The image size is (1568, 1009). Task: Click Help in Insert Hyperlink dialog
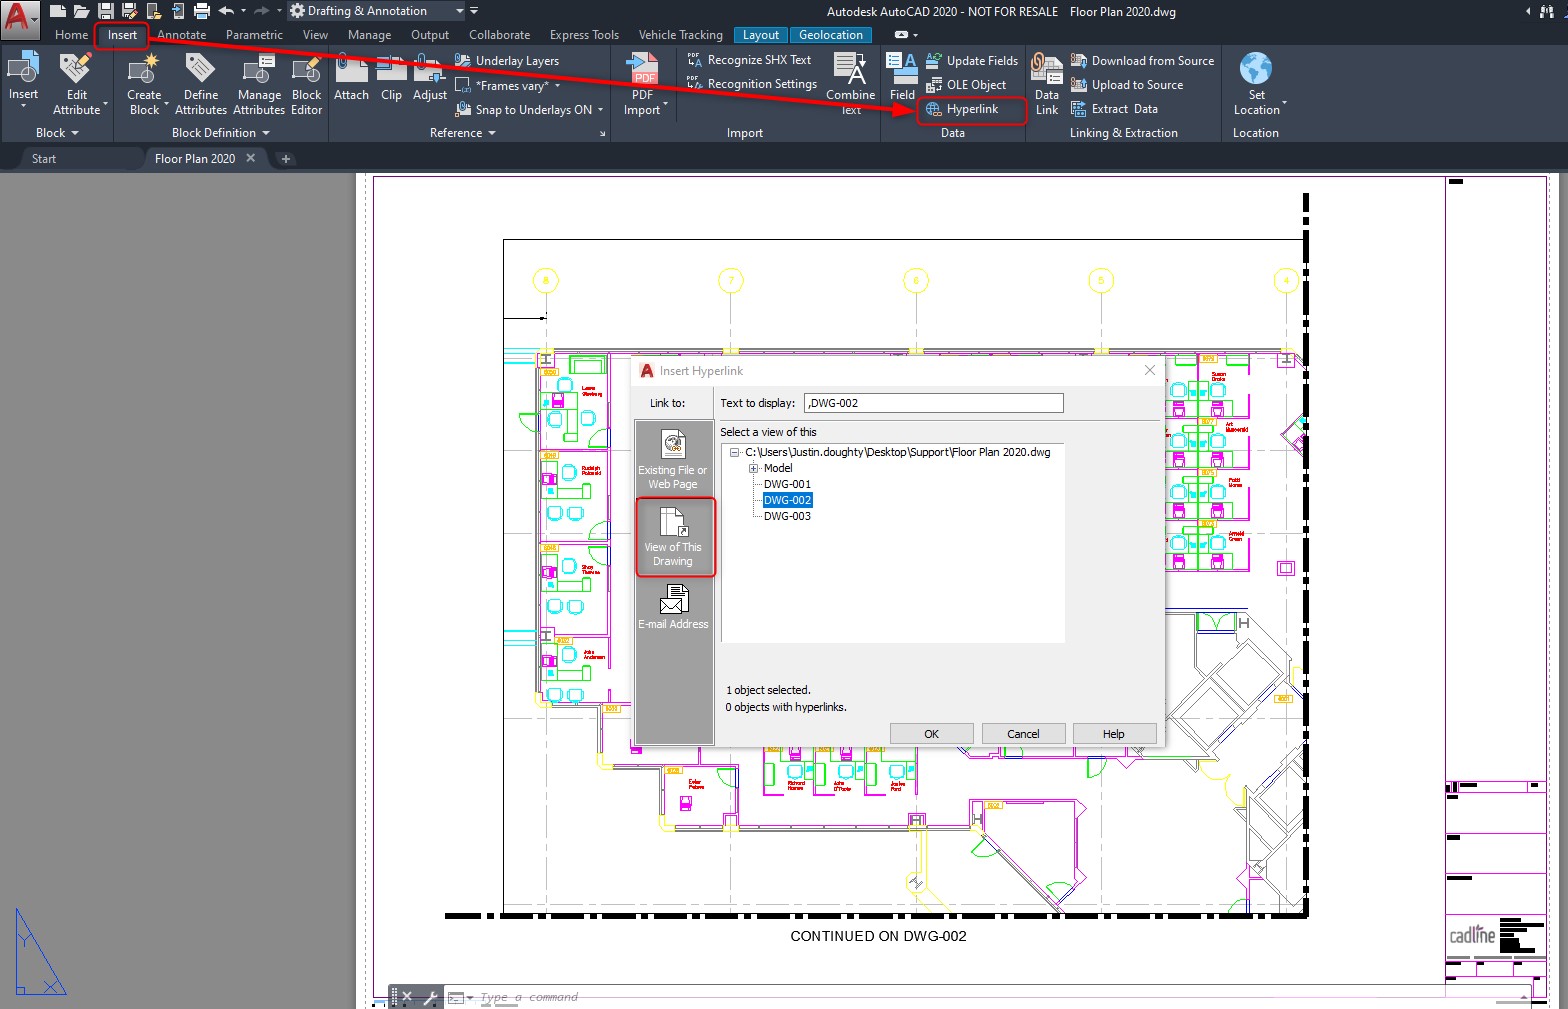coord(1114,734)
